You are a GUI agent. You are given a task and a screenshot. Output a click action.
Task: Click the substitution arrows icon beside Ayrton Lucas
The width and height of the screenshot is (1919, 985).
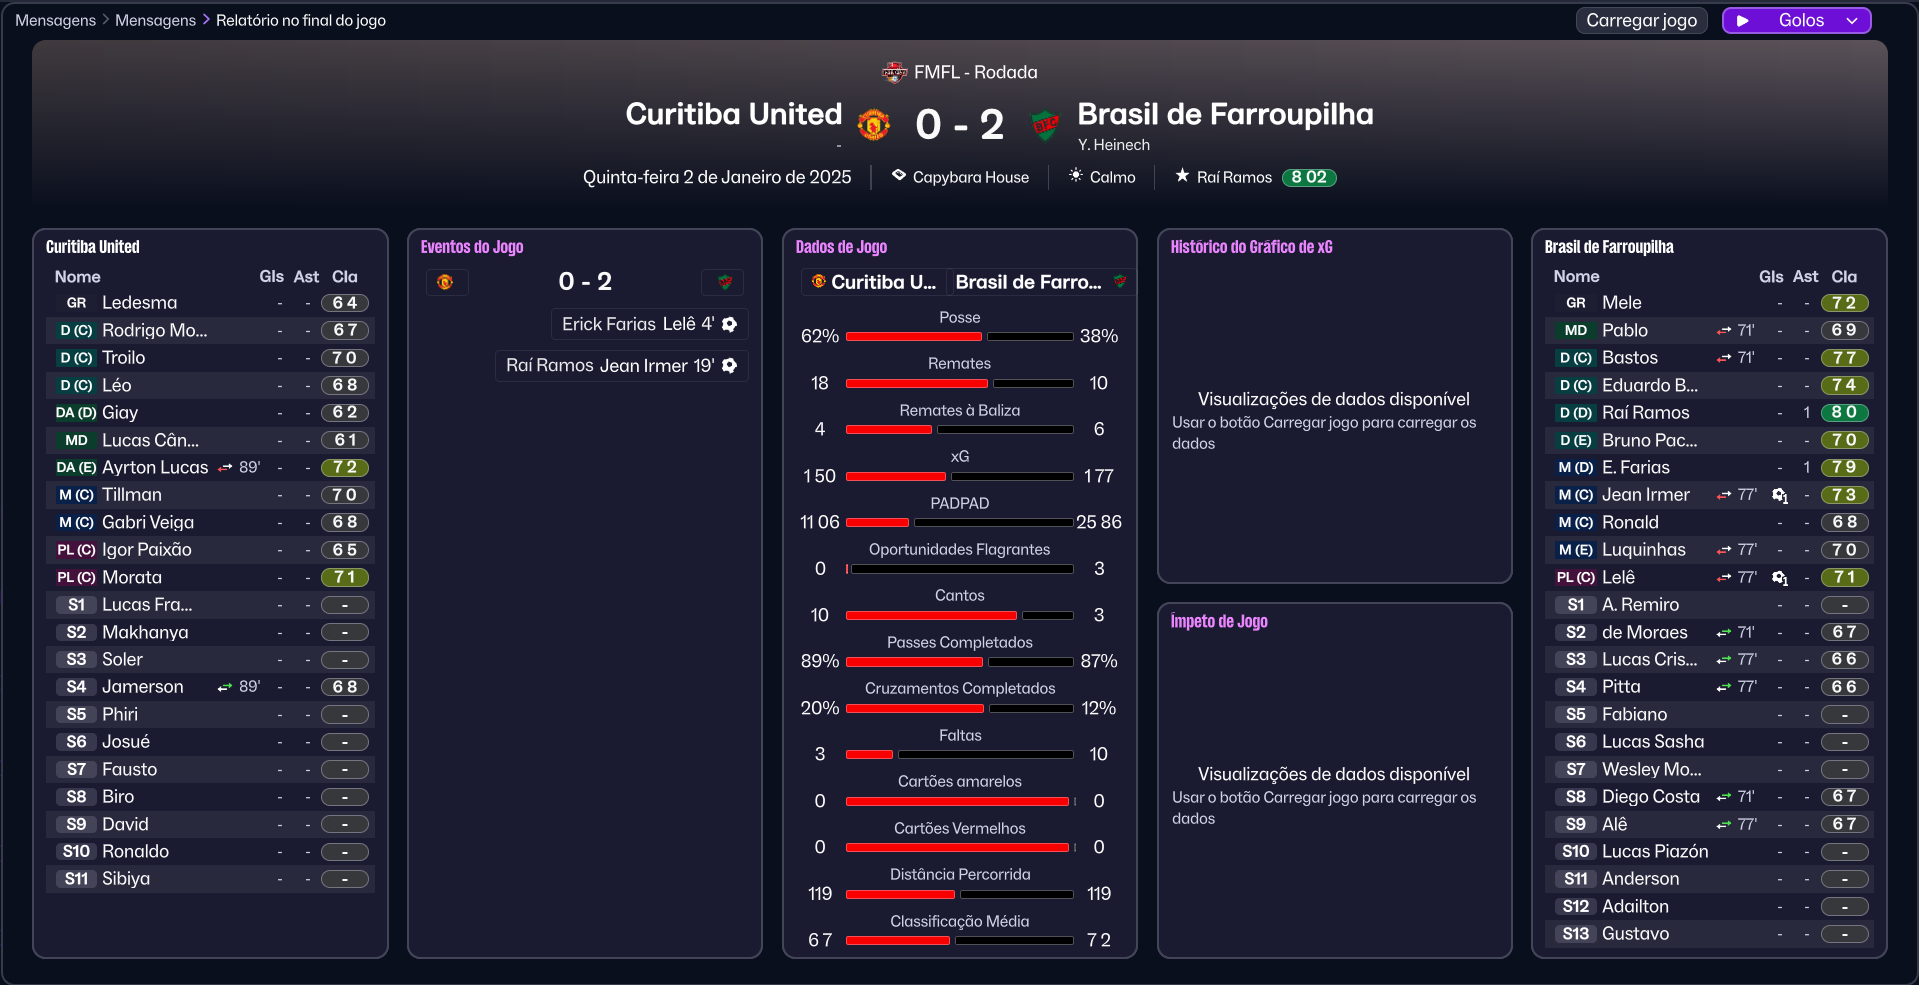tap(225, 468)
